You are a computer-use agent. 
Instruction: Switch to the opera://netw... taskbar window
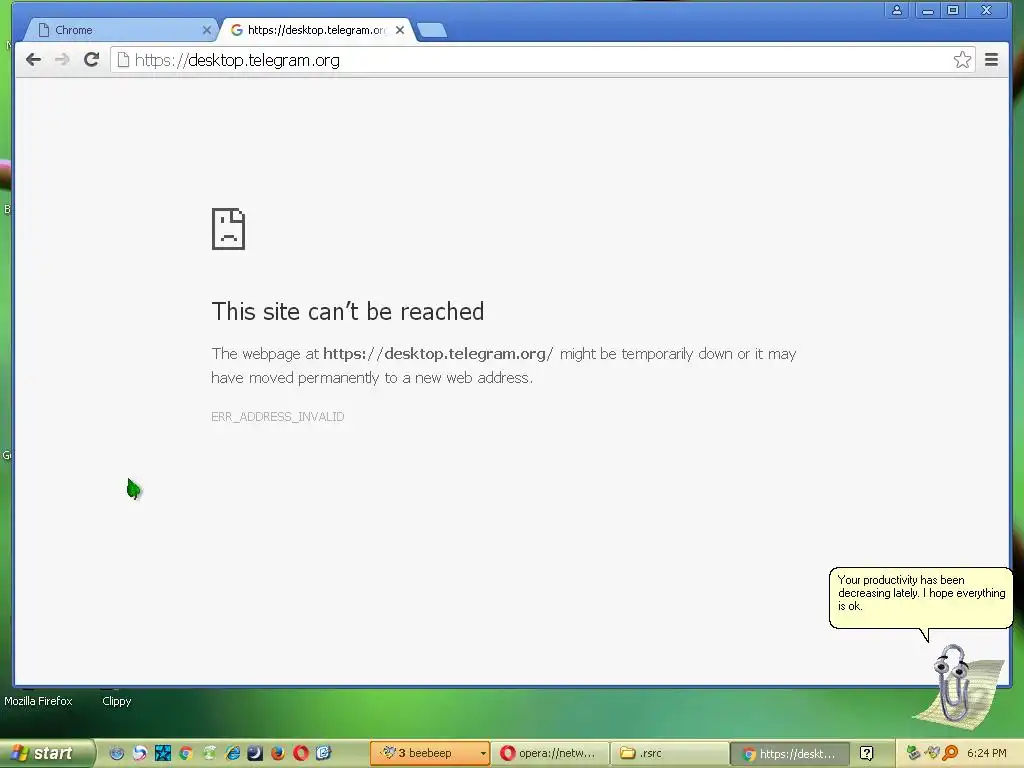click(x=550, y=753)
